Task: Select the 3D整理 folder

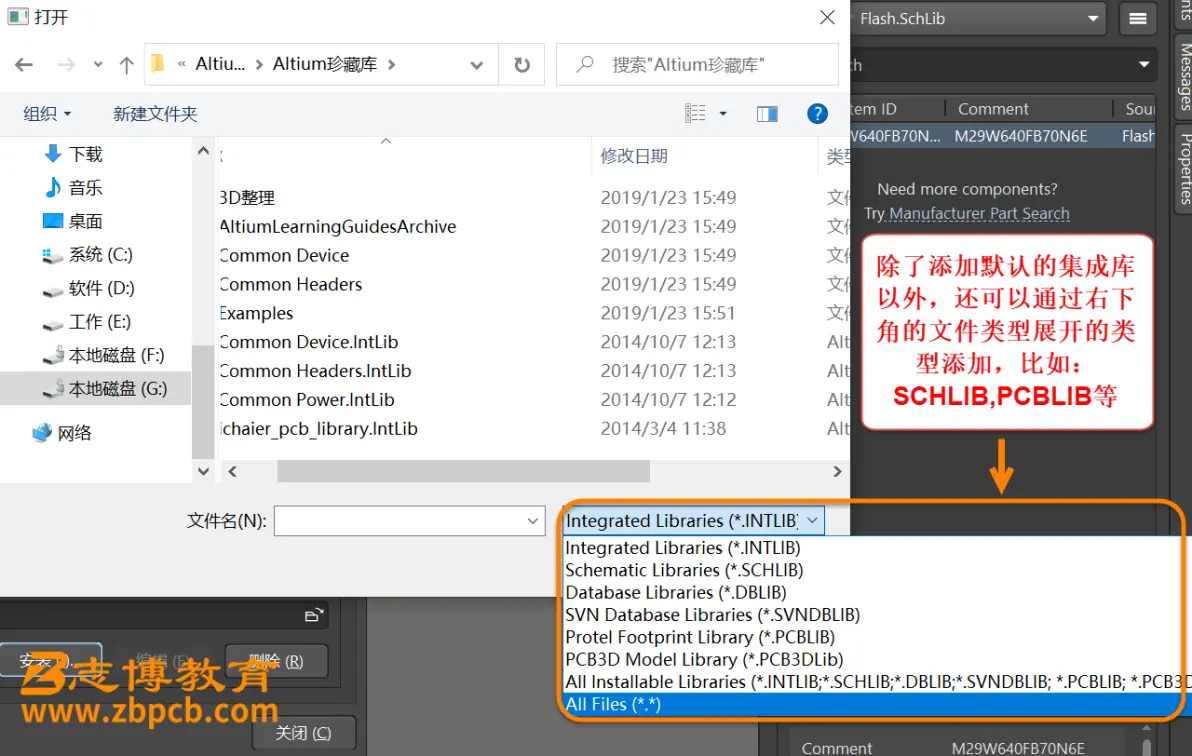Action: click(x=247, y=198)
